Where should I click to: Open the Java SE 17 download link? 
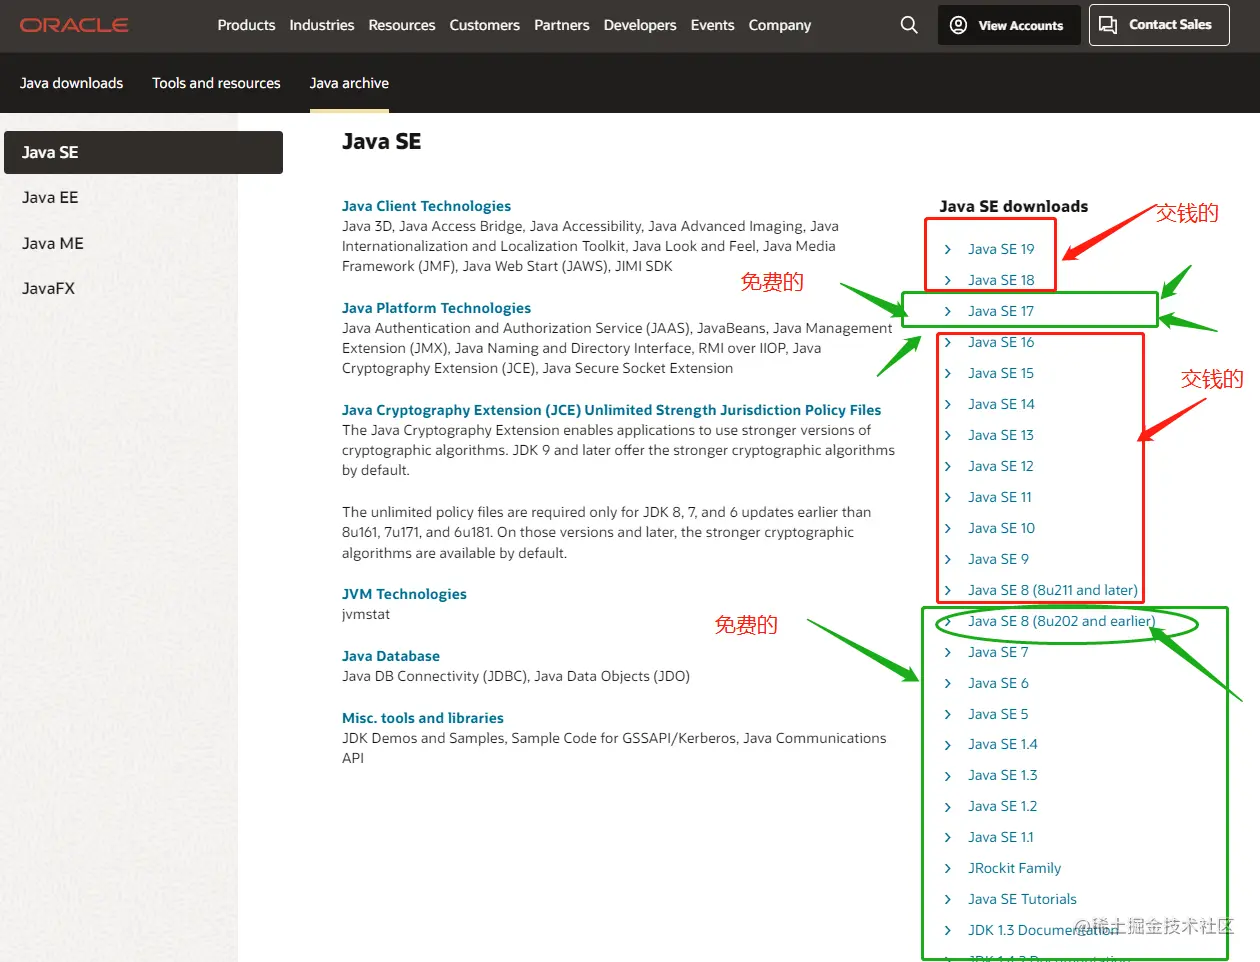pos(1001,312)
